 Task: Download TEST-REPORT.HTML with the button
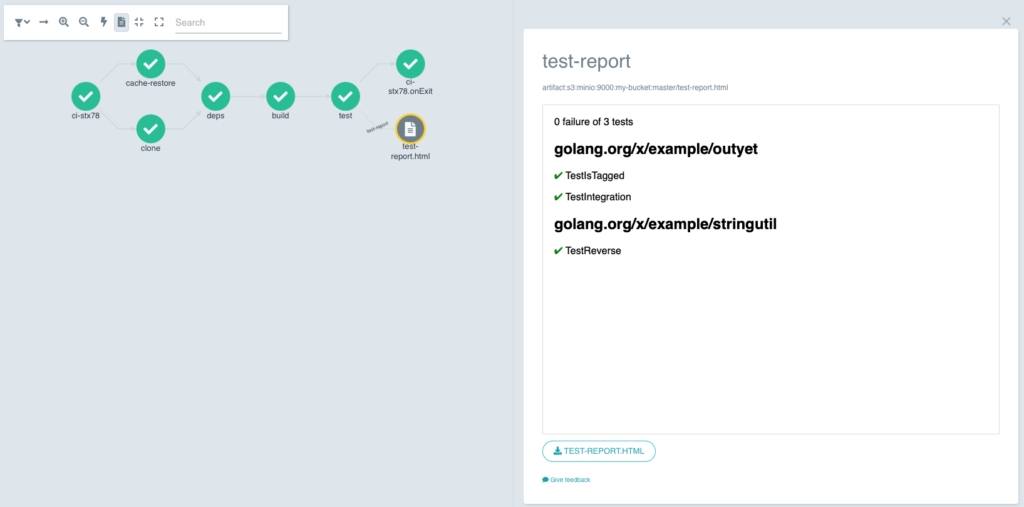point(599,451)
